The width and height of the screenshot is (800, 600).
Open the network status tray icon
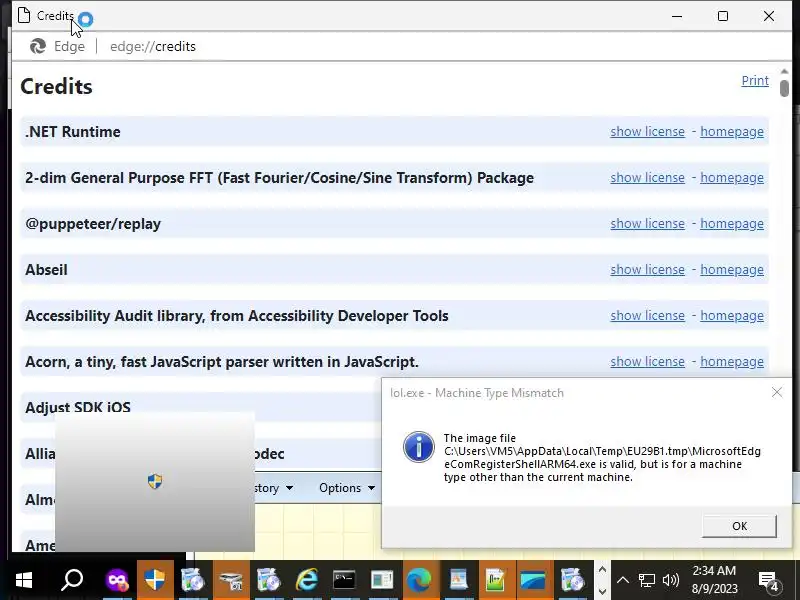(x=646, y=580)
